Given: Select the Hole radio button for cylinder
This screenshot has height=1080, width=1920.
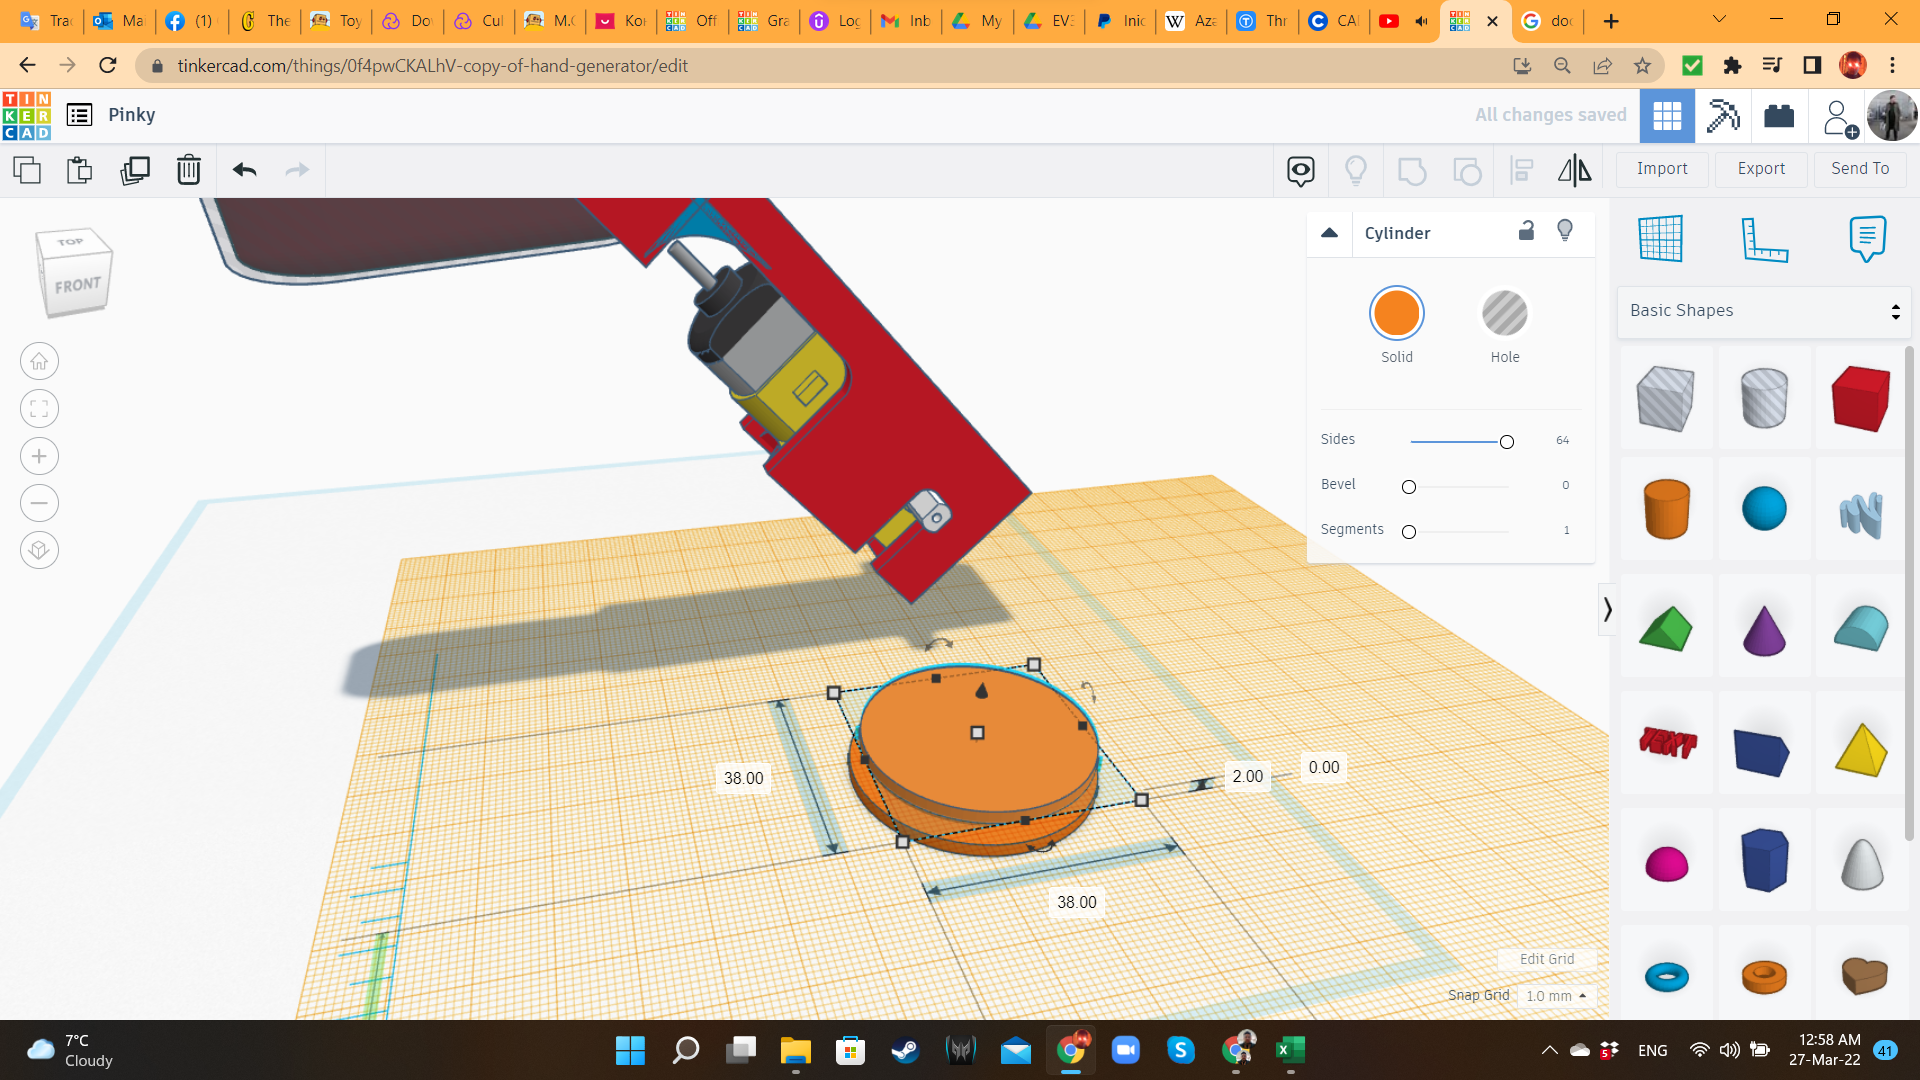Looking at the screenshot, I should pos(1505,313).
